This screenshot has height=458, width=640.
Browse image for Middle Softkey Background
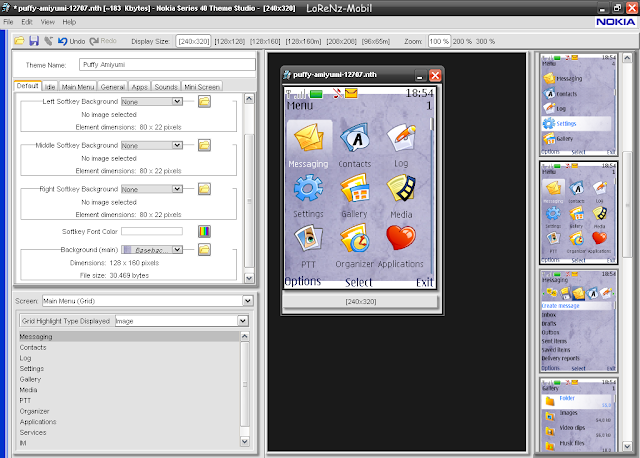204,145
